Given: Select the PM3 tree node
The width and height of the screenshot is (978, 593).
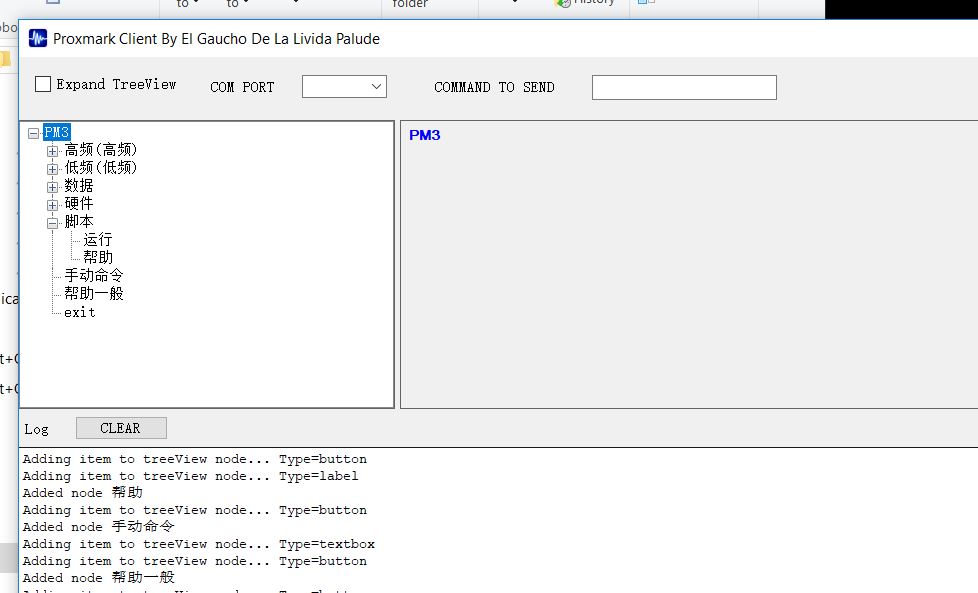Looking at the screenshot, I should pos(57,132).
